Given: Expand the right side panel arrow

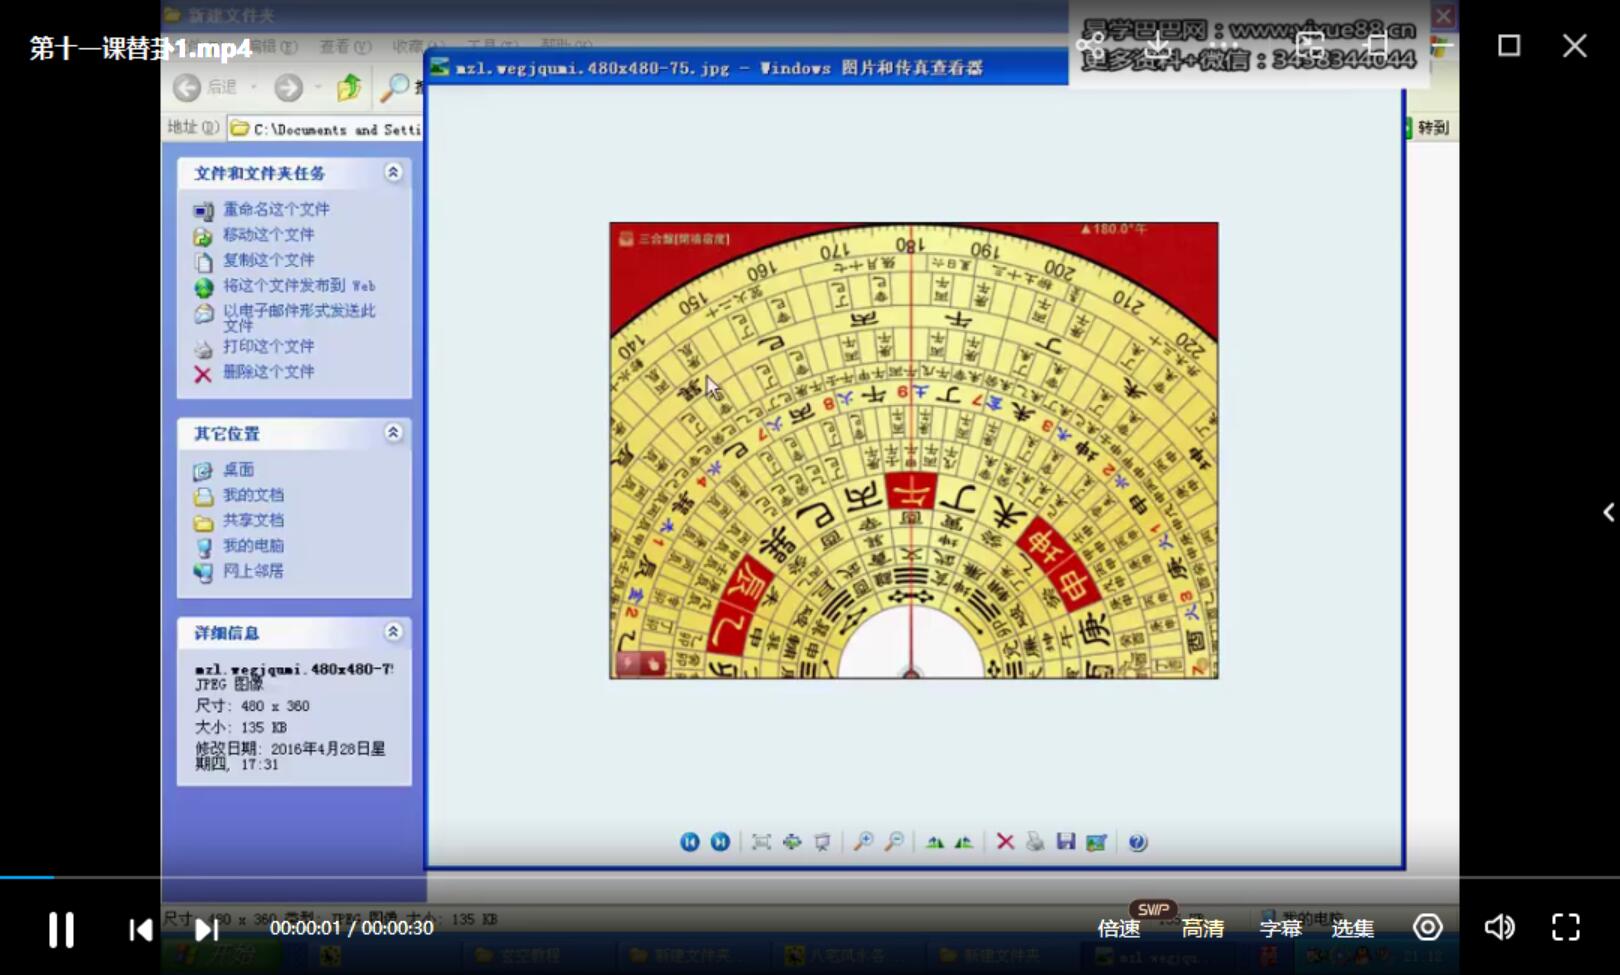Looking at the screenshot, I should 1608,513.
